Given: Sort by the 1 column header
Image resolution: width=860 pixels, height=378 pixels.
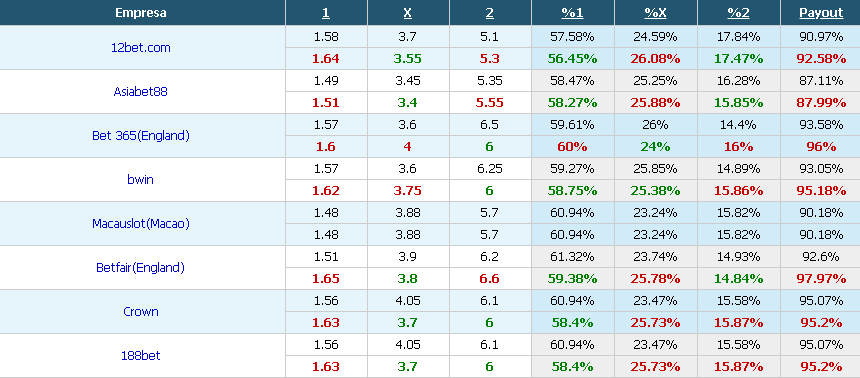Looking at the screenshot, I should 326,13.
